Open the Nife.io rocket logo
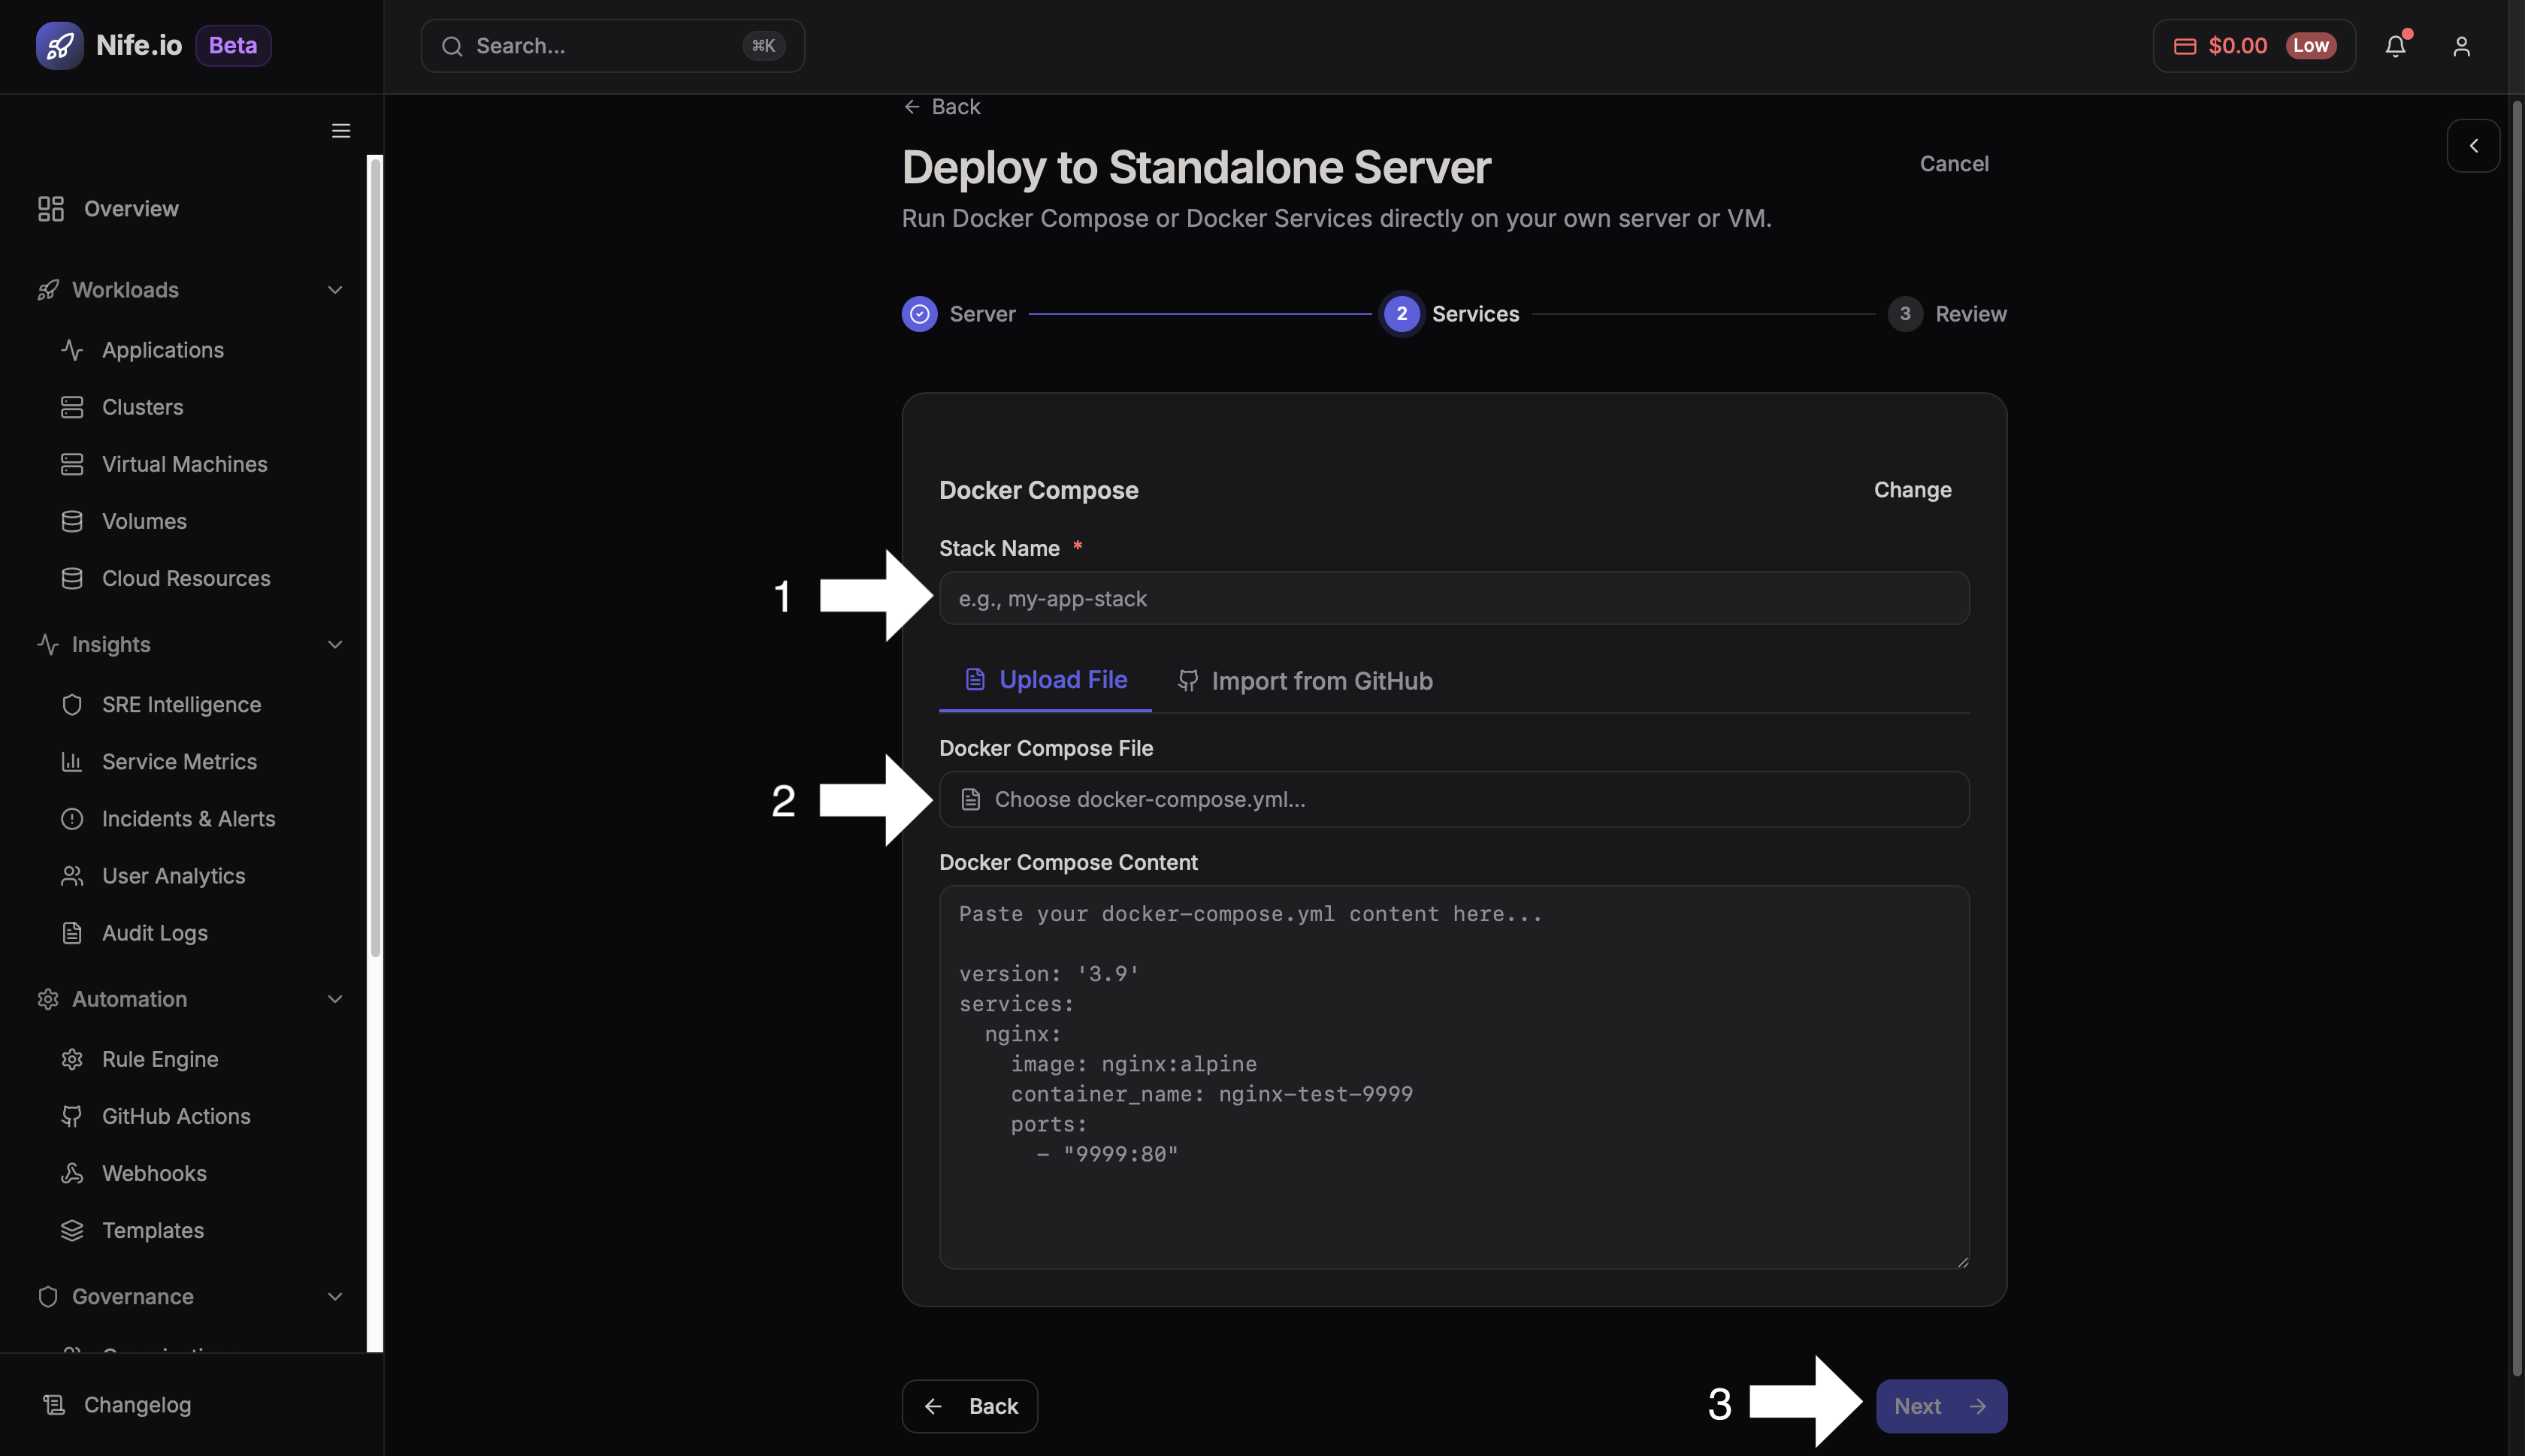Screen dimensions: 2525x1456 point(59,45)
